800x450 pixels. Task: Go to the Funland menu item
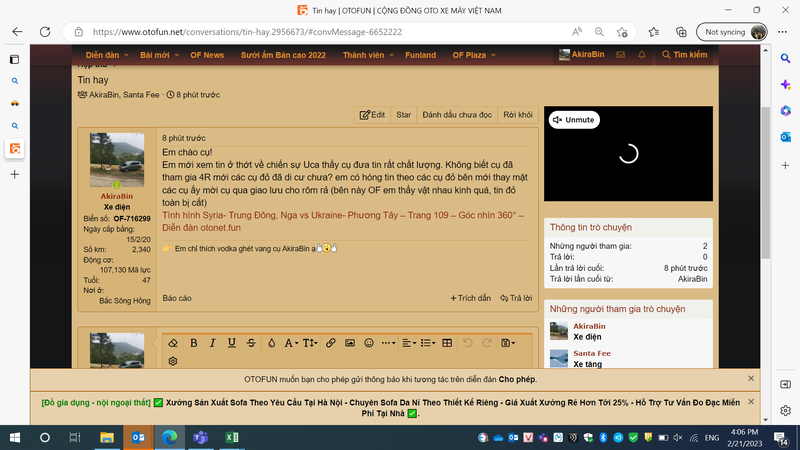[x=420, y=55]
